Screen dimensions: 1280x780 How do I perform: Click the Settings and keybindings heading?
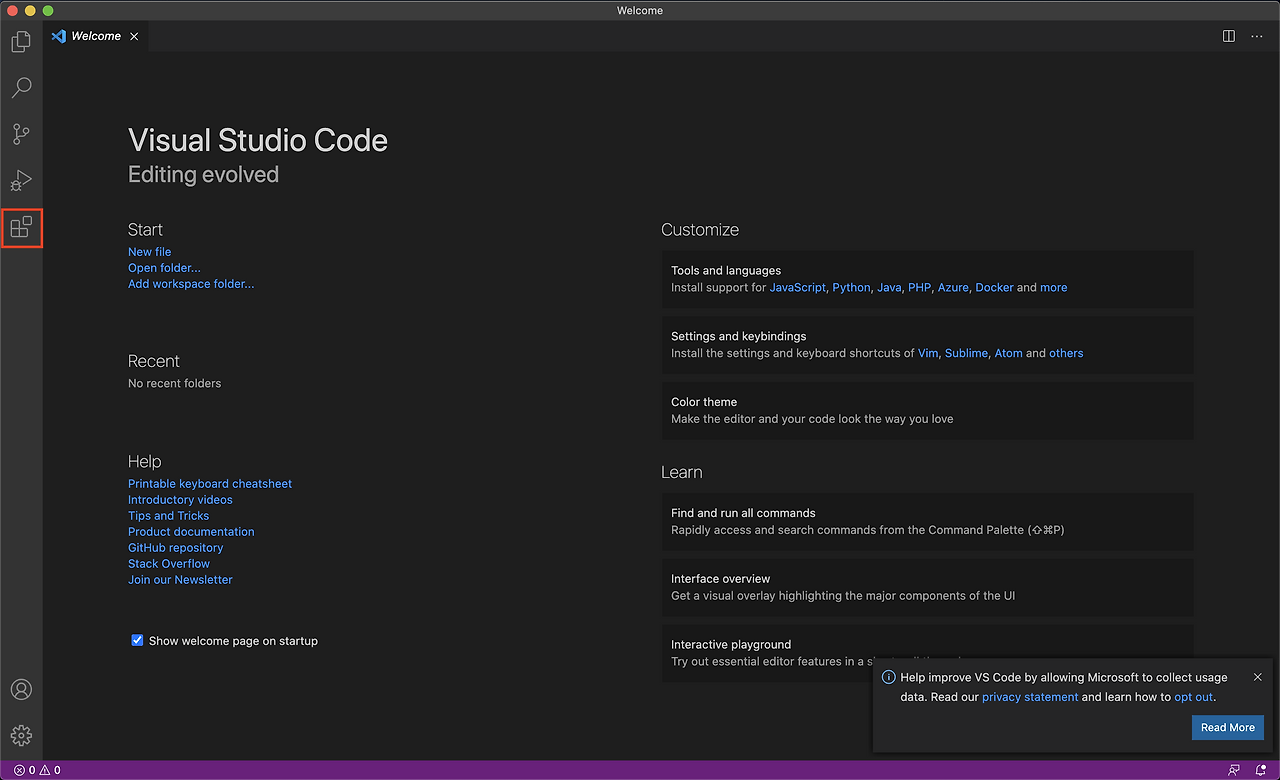[738, 336]
